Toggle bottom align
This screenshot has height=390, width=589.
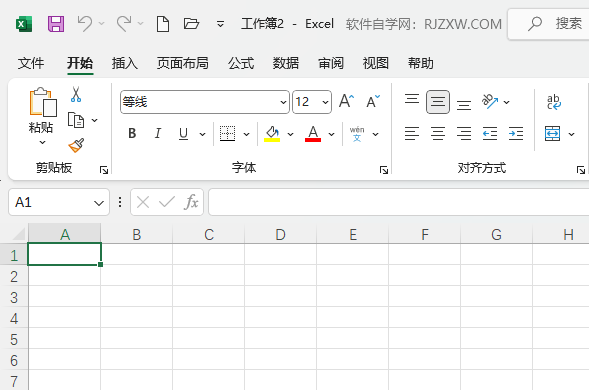click(464, 105)
